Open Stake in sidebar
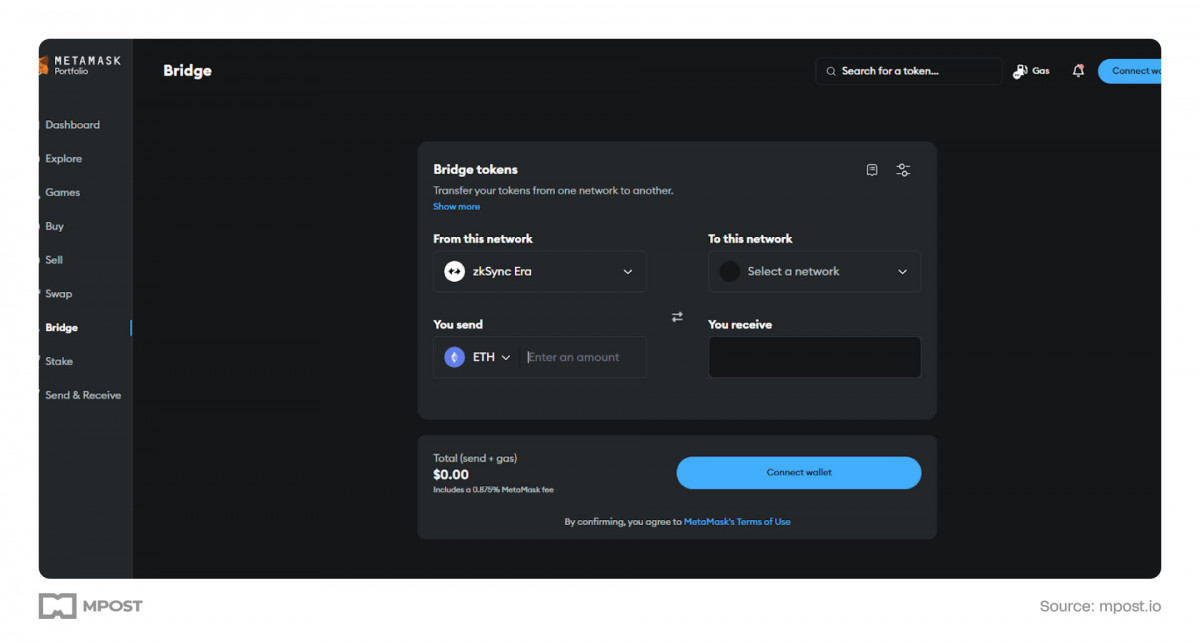Screen dimensions: 1200x642 [x=59, y=362]
